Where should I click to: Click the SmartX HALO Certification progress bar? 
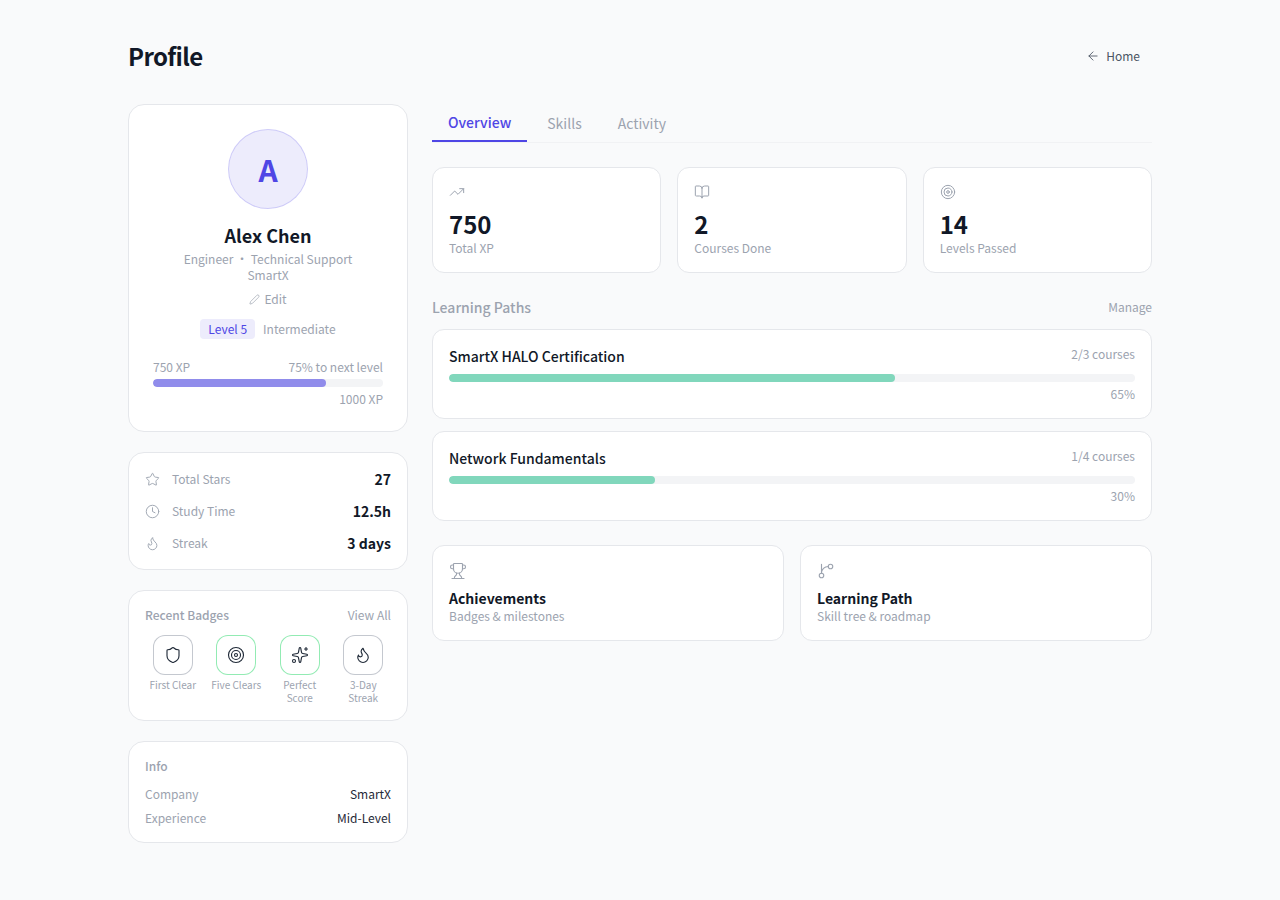pyautogui.click(x=791, y=378)
